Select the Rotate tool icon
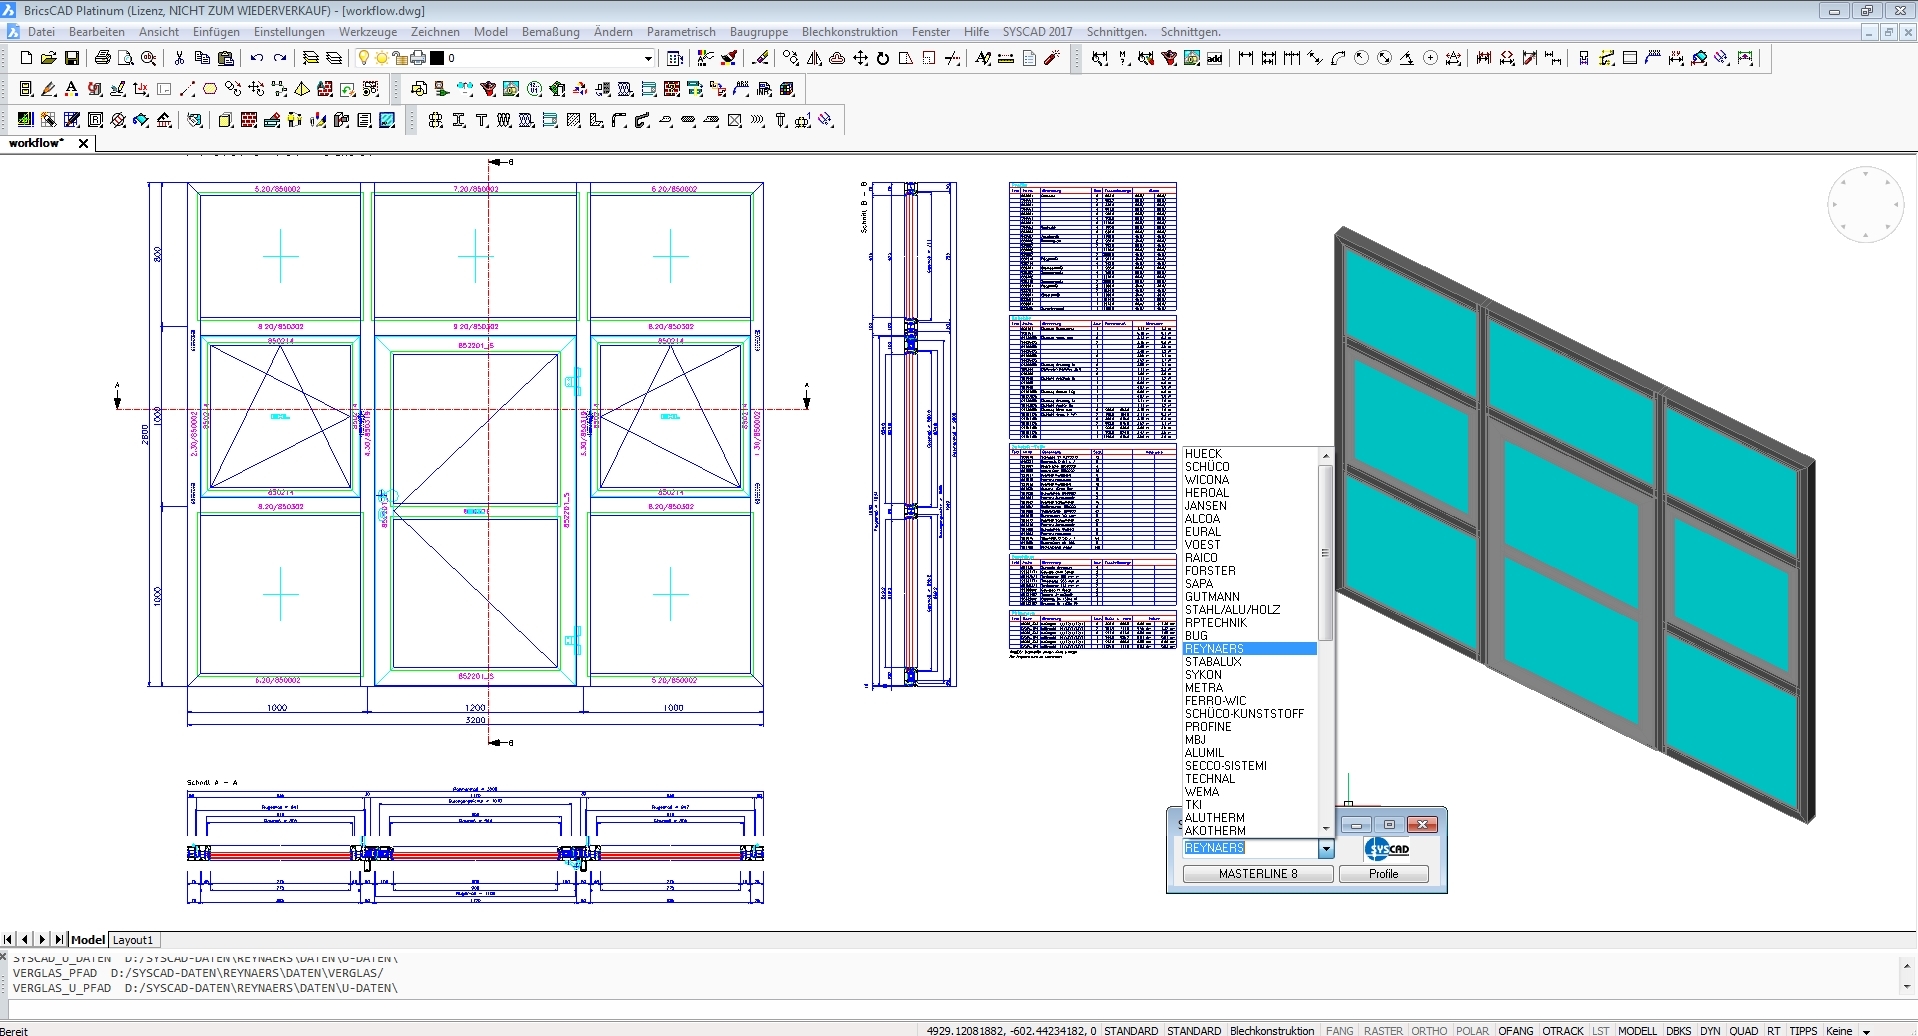 click(x=883, y=58)
